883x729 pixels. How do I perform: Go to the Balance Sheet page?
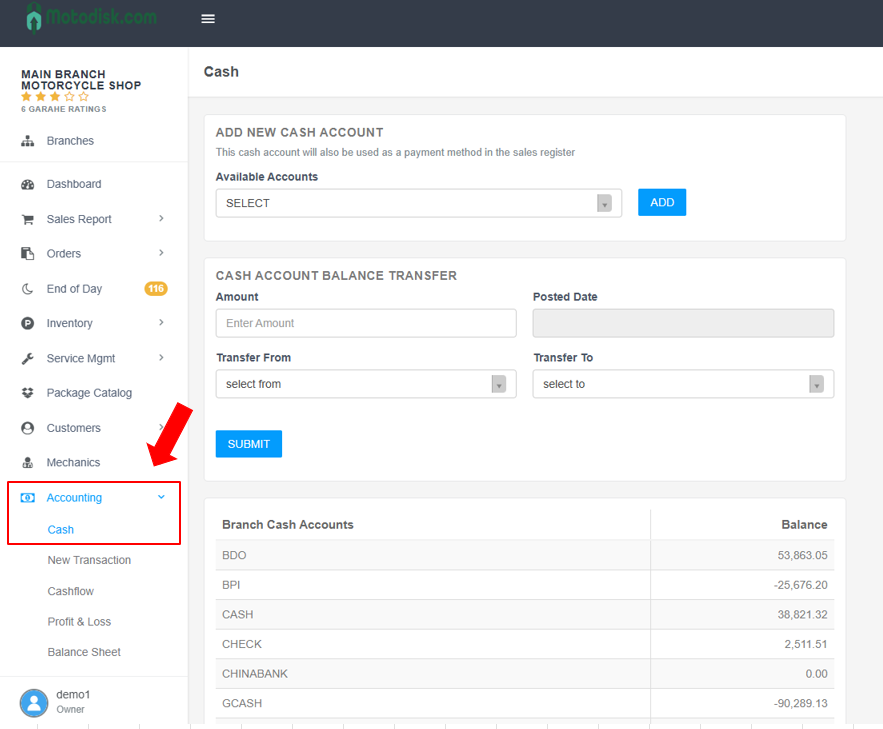[x=84, y=652]
